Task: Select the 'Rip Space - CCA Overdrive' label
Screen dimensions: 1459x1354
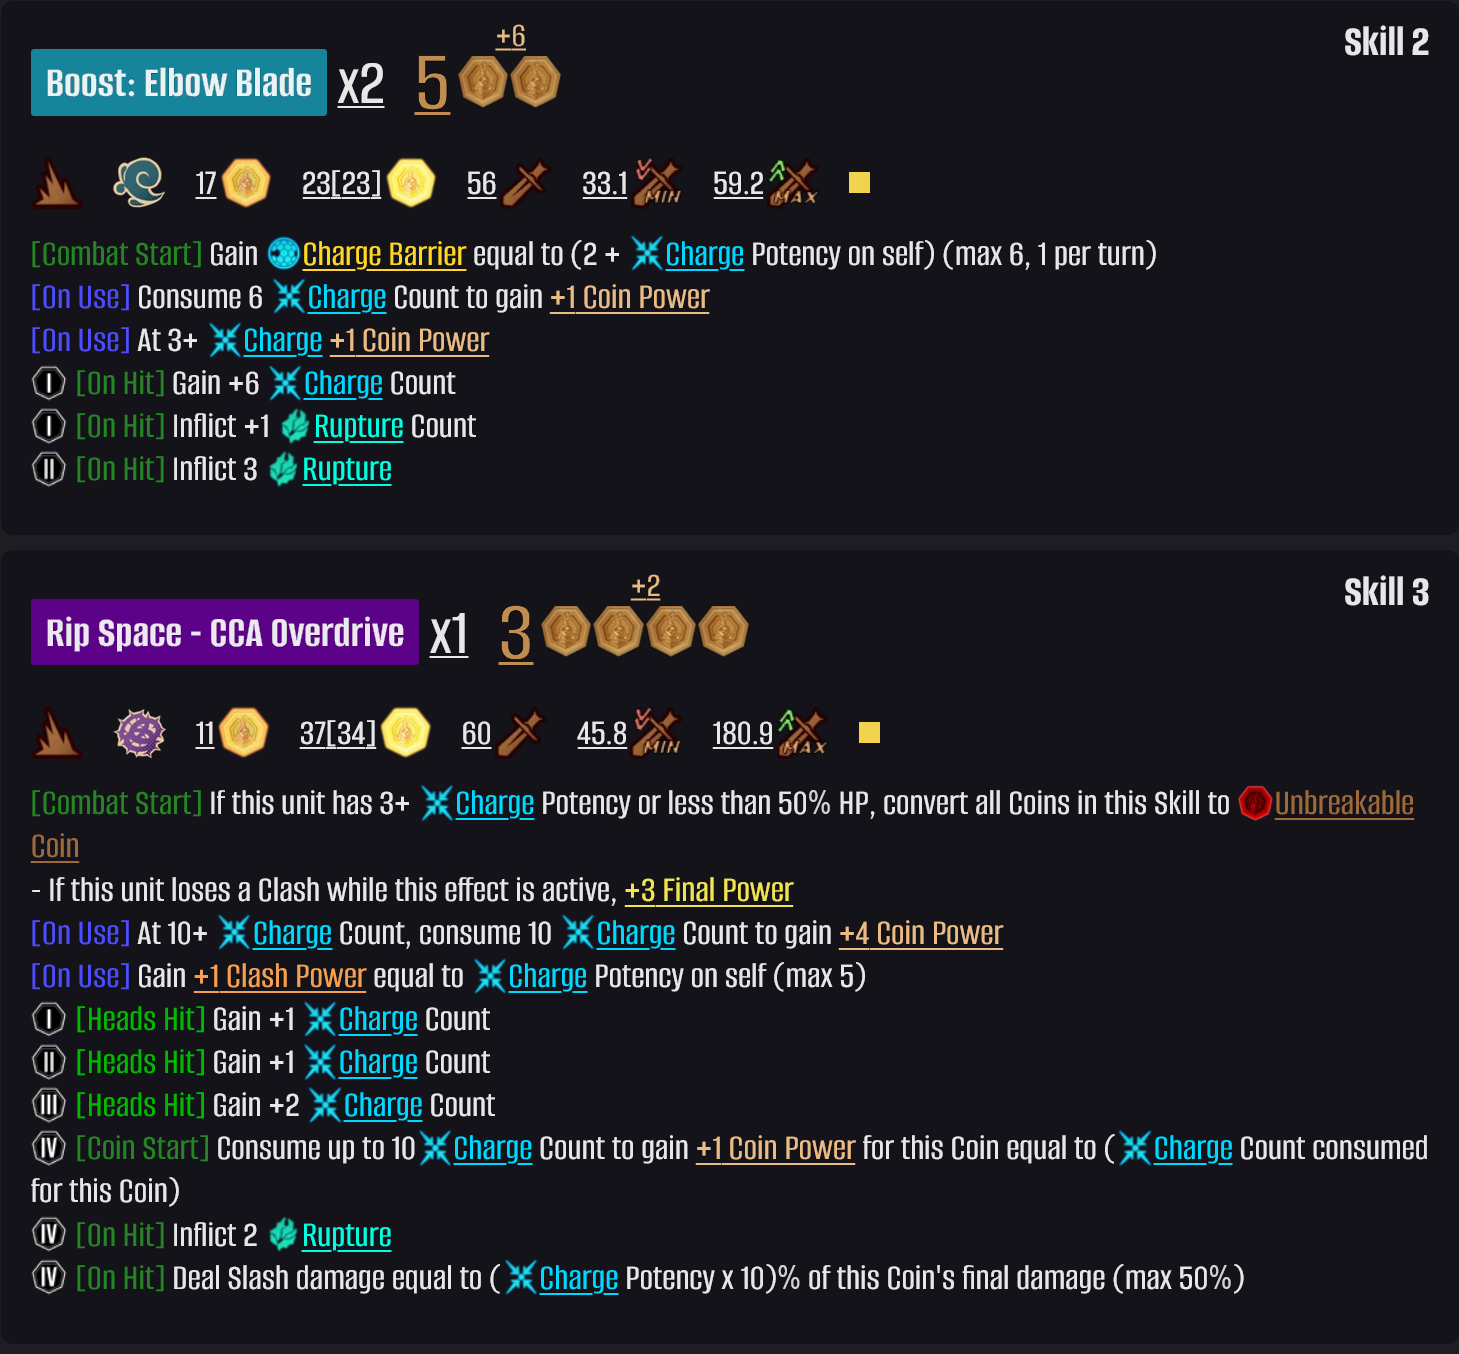Action: coord(225,632)
